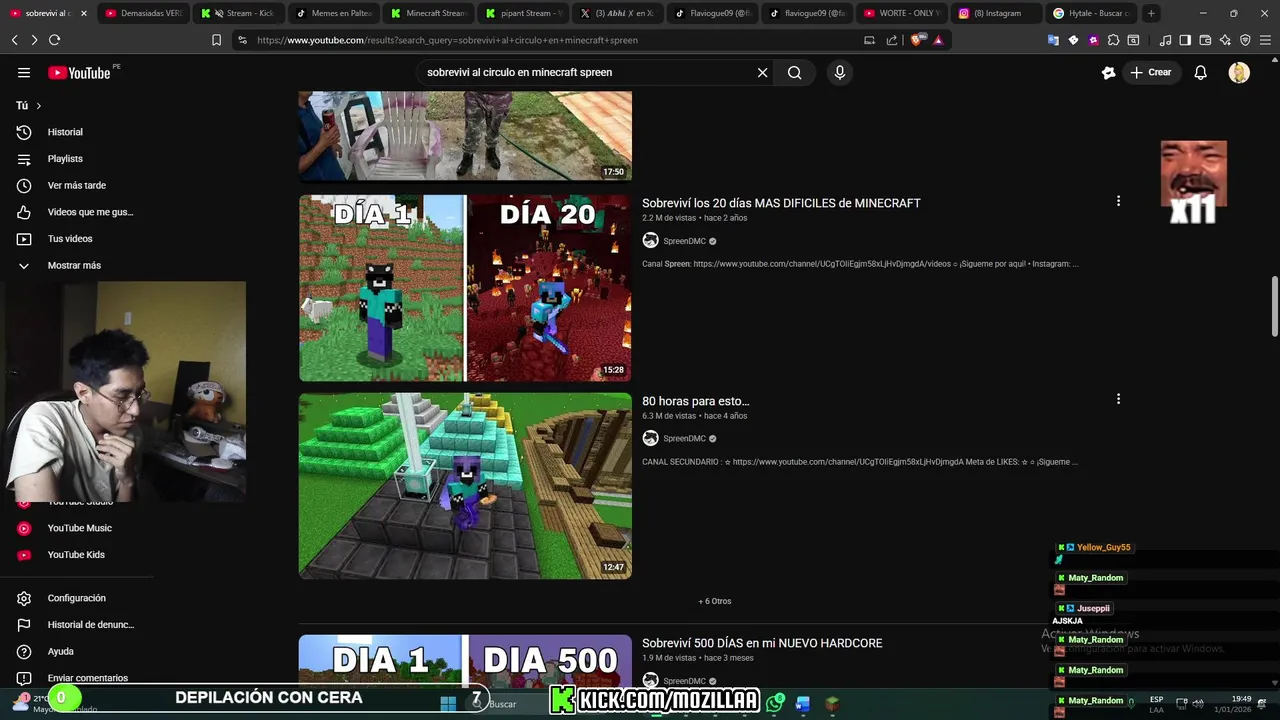Open the '80 horas para esto...' title link
The image size is (1280, 720).
pos(696,401)
